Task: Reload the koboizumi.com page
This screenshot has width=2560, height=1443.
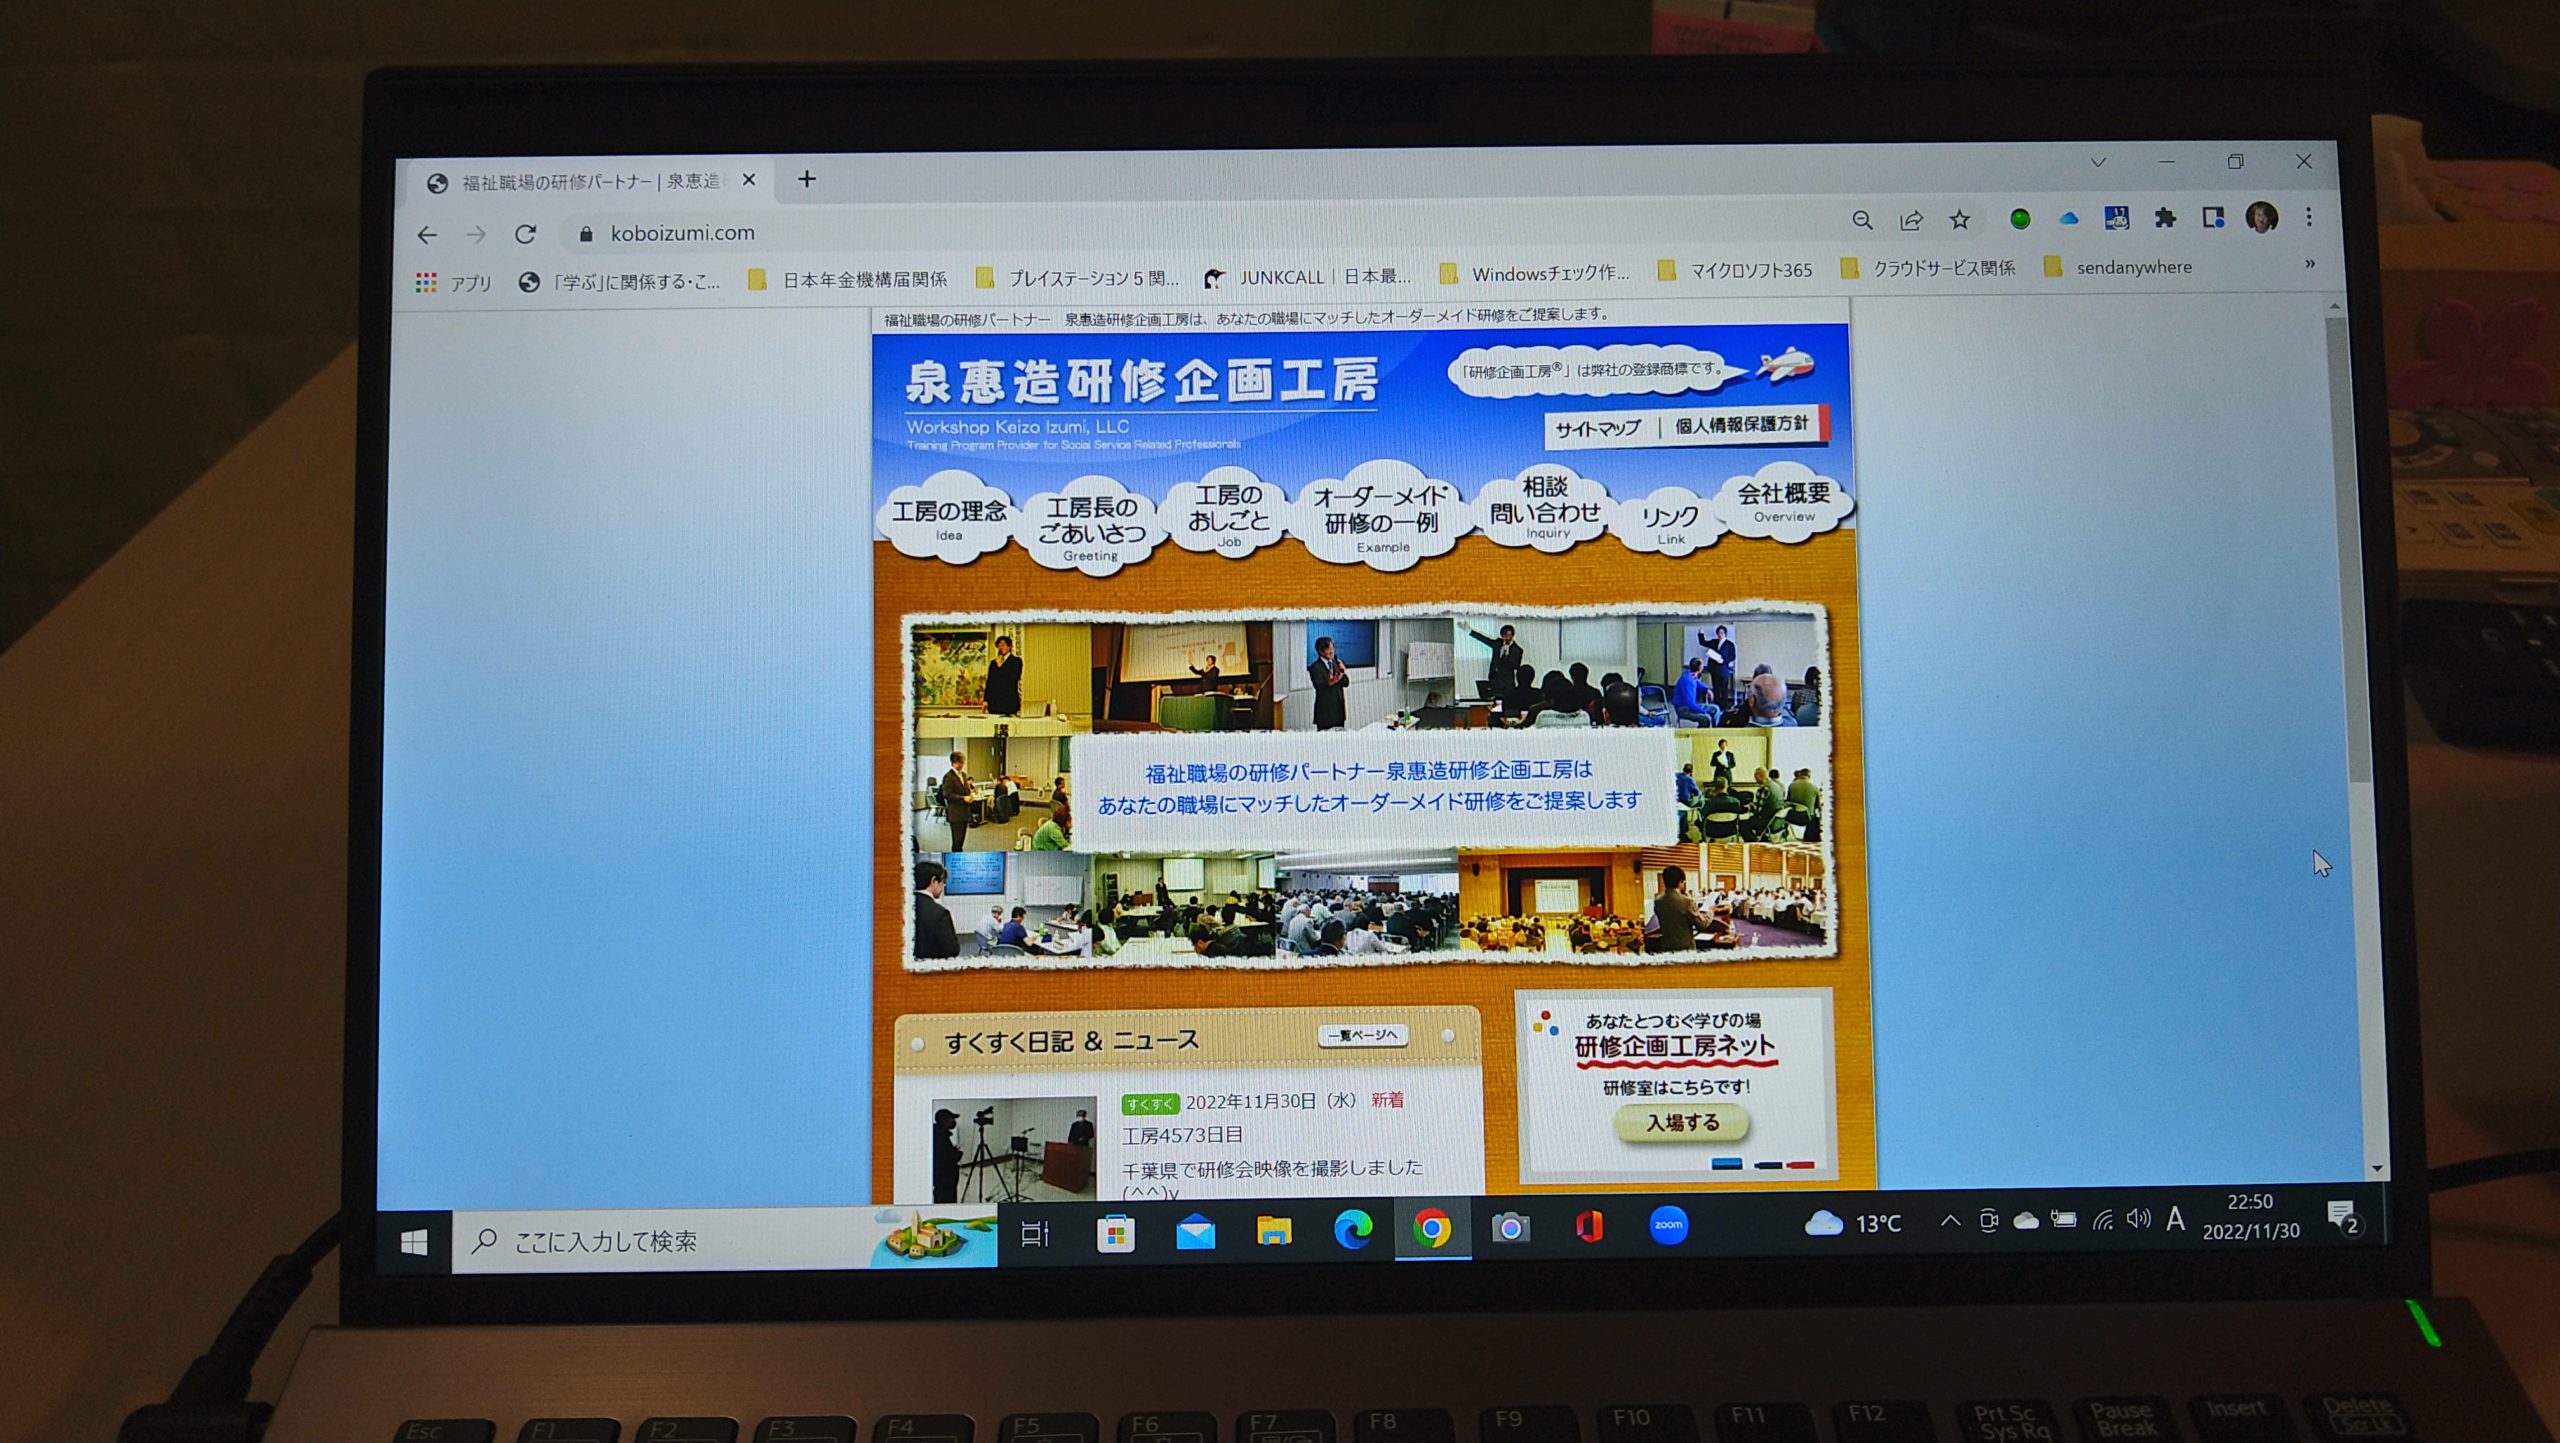Action: point(525,234)
